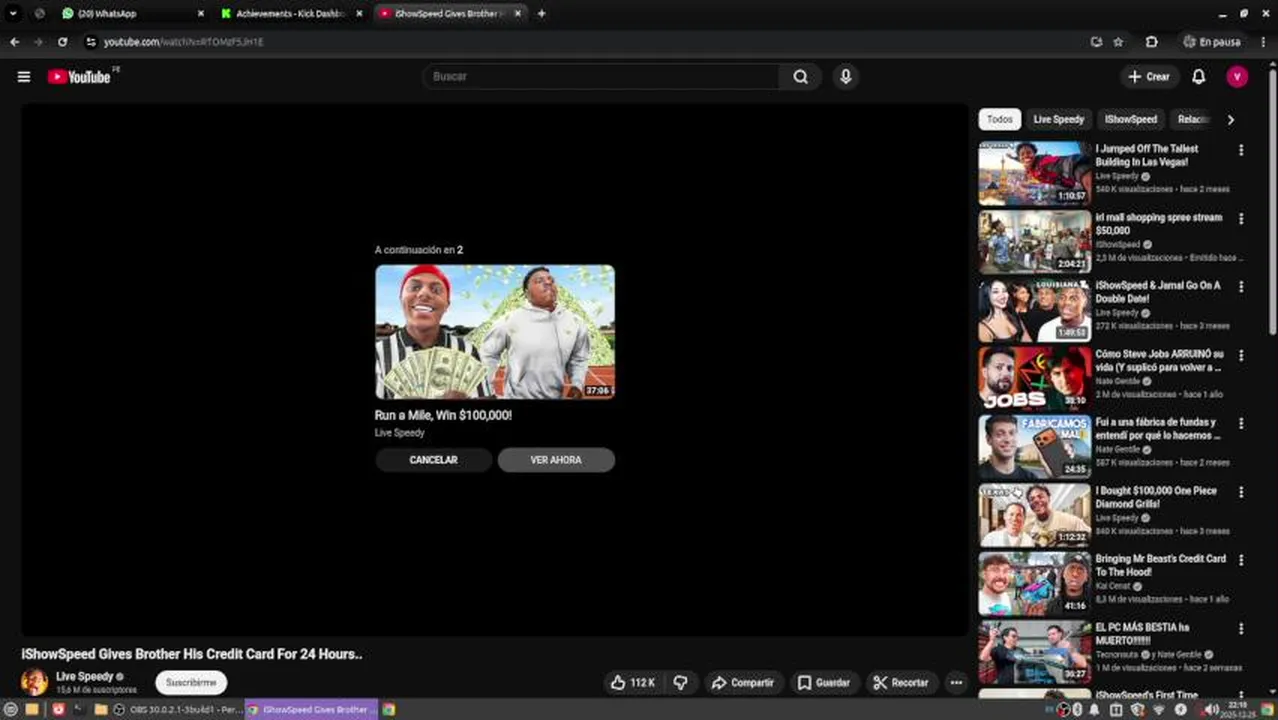
Task: Open options for irl mall shopping spree video
Action: coord(1241,218)
